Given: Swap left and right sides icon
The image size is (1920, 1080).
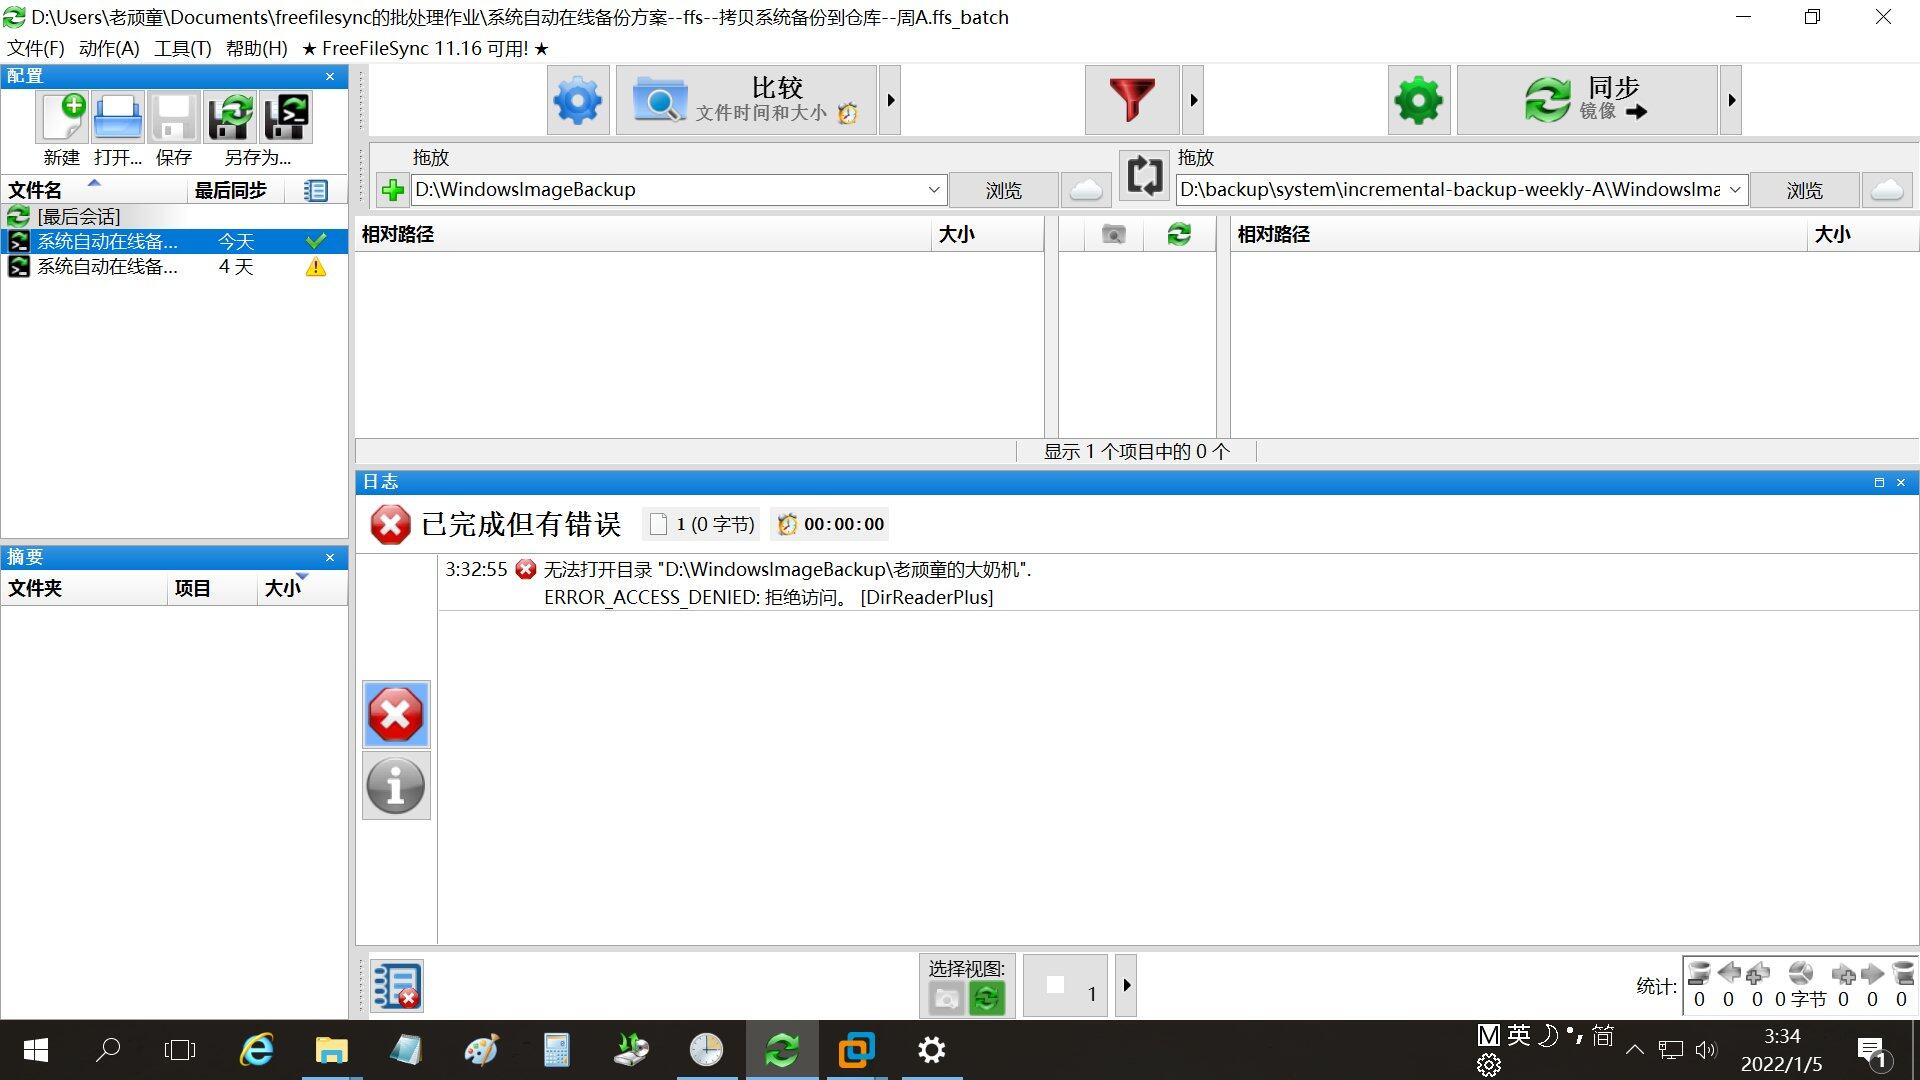Looking at the screenshot, I should [x=1144, y=175].
